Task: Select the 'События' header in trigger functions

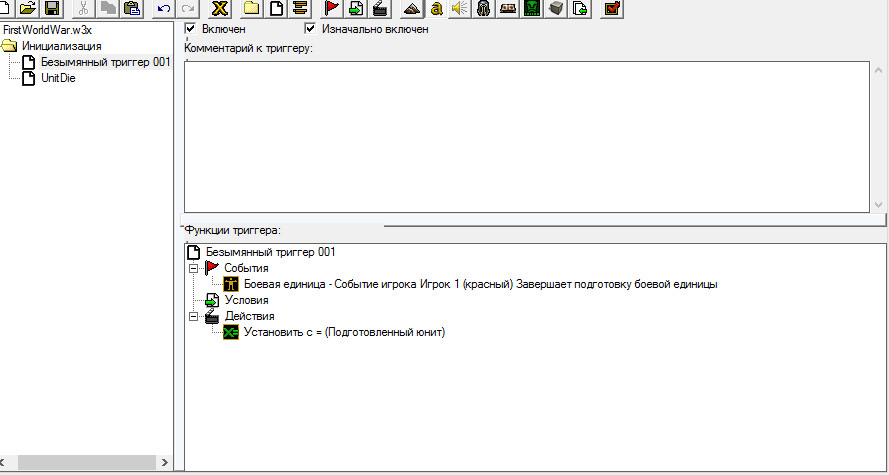Action: click(246, 268)
